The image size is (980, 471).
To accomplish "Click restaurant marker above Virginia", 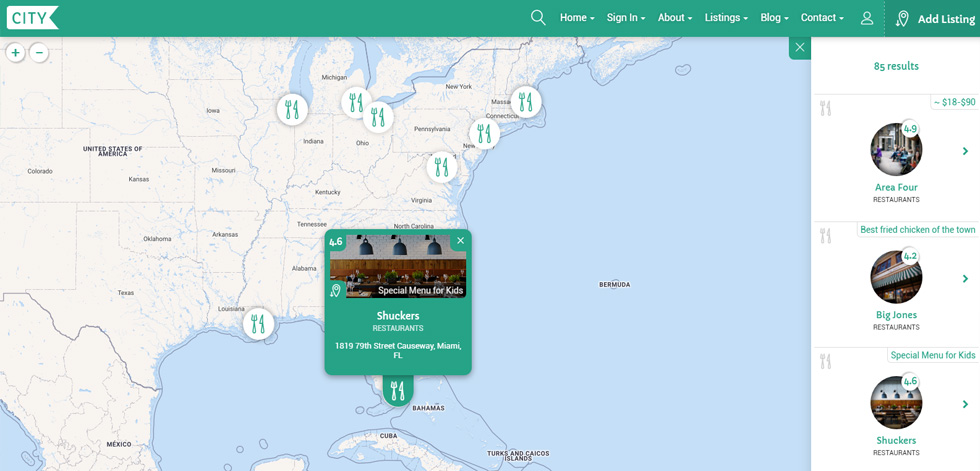I will point(442,167).
